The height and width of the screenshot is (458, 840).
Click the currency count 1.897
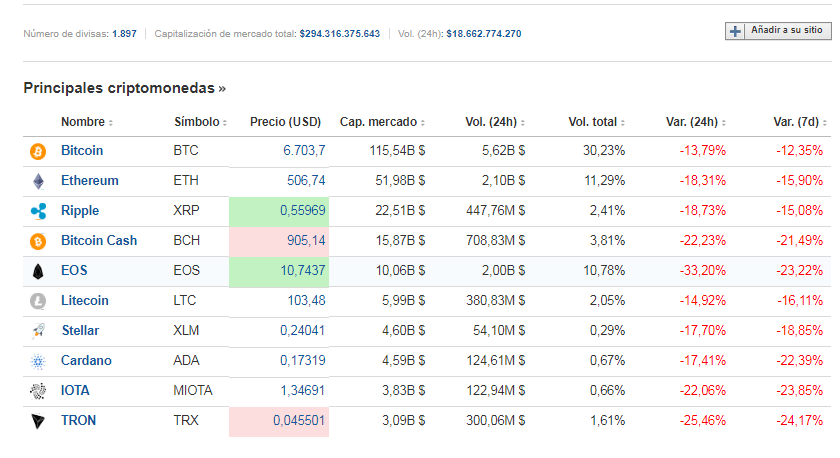pos(124,34)
